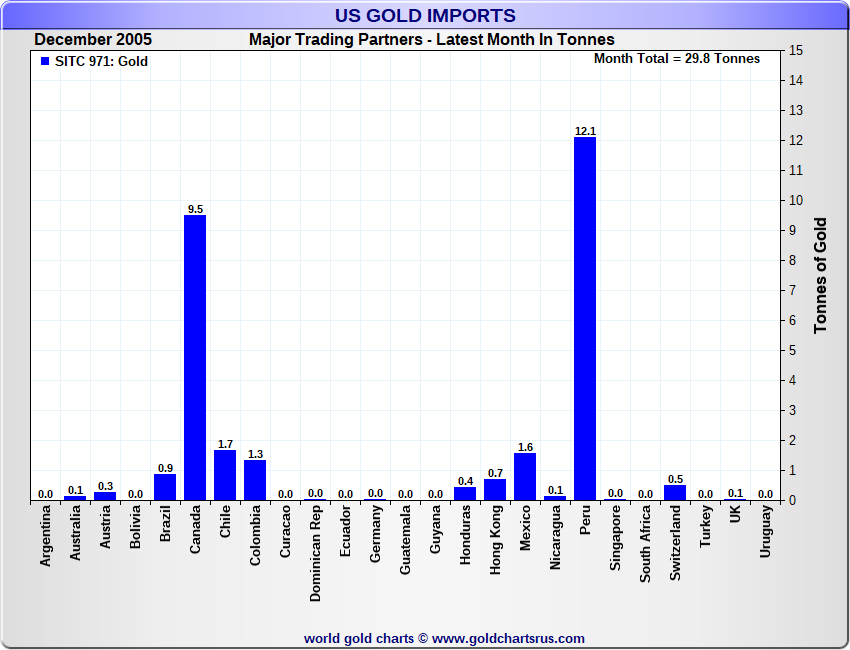The image size is (850, 650).
Task: Click the blue legend square for SITC 971
Action: [45, 61]
